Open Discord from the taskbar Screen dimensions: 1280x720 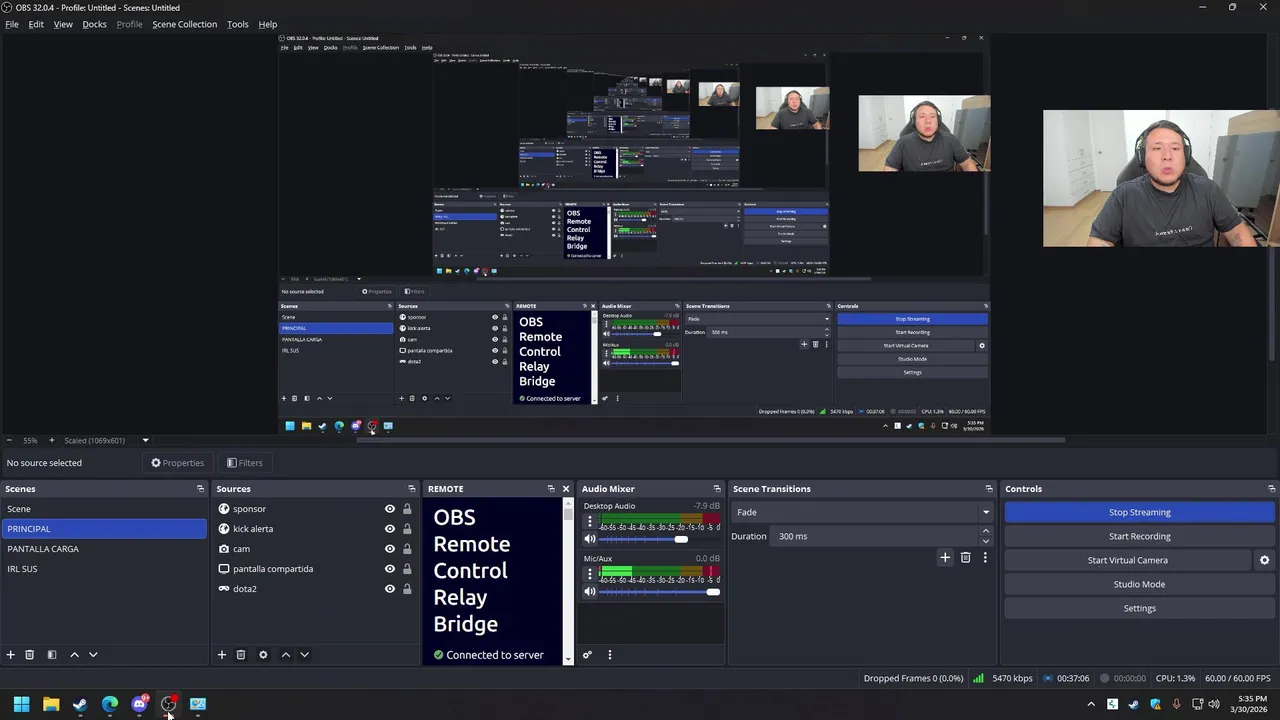(x=140, y=704)
